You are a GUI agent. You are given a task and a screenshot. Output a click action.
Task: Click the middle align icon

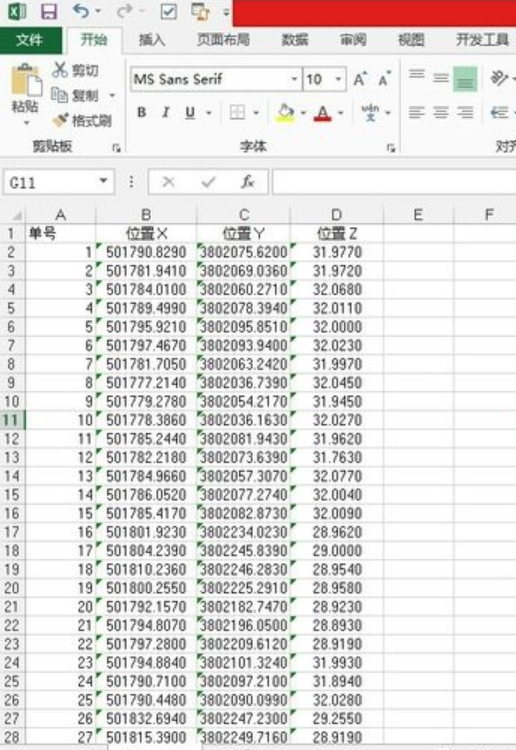click(440, 77)
